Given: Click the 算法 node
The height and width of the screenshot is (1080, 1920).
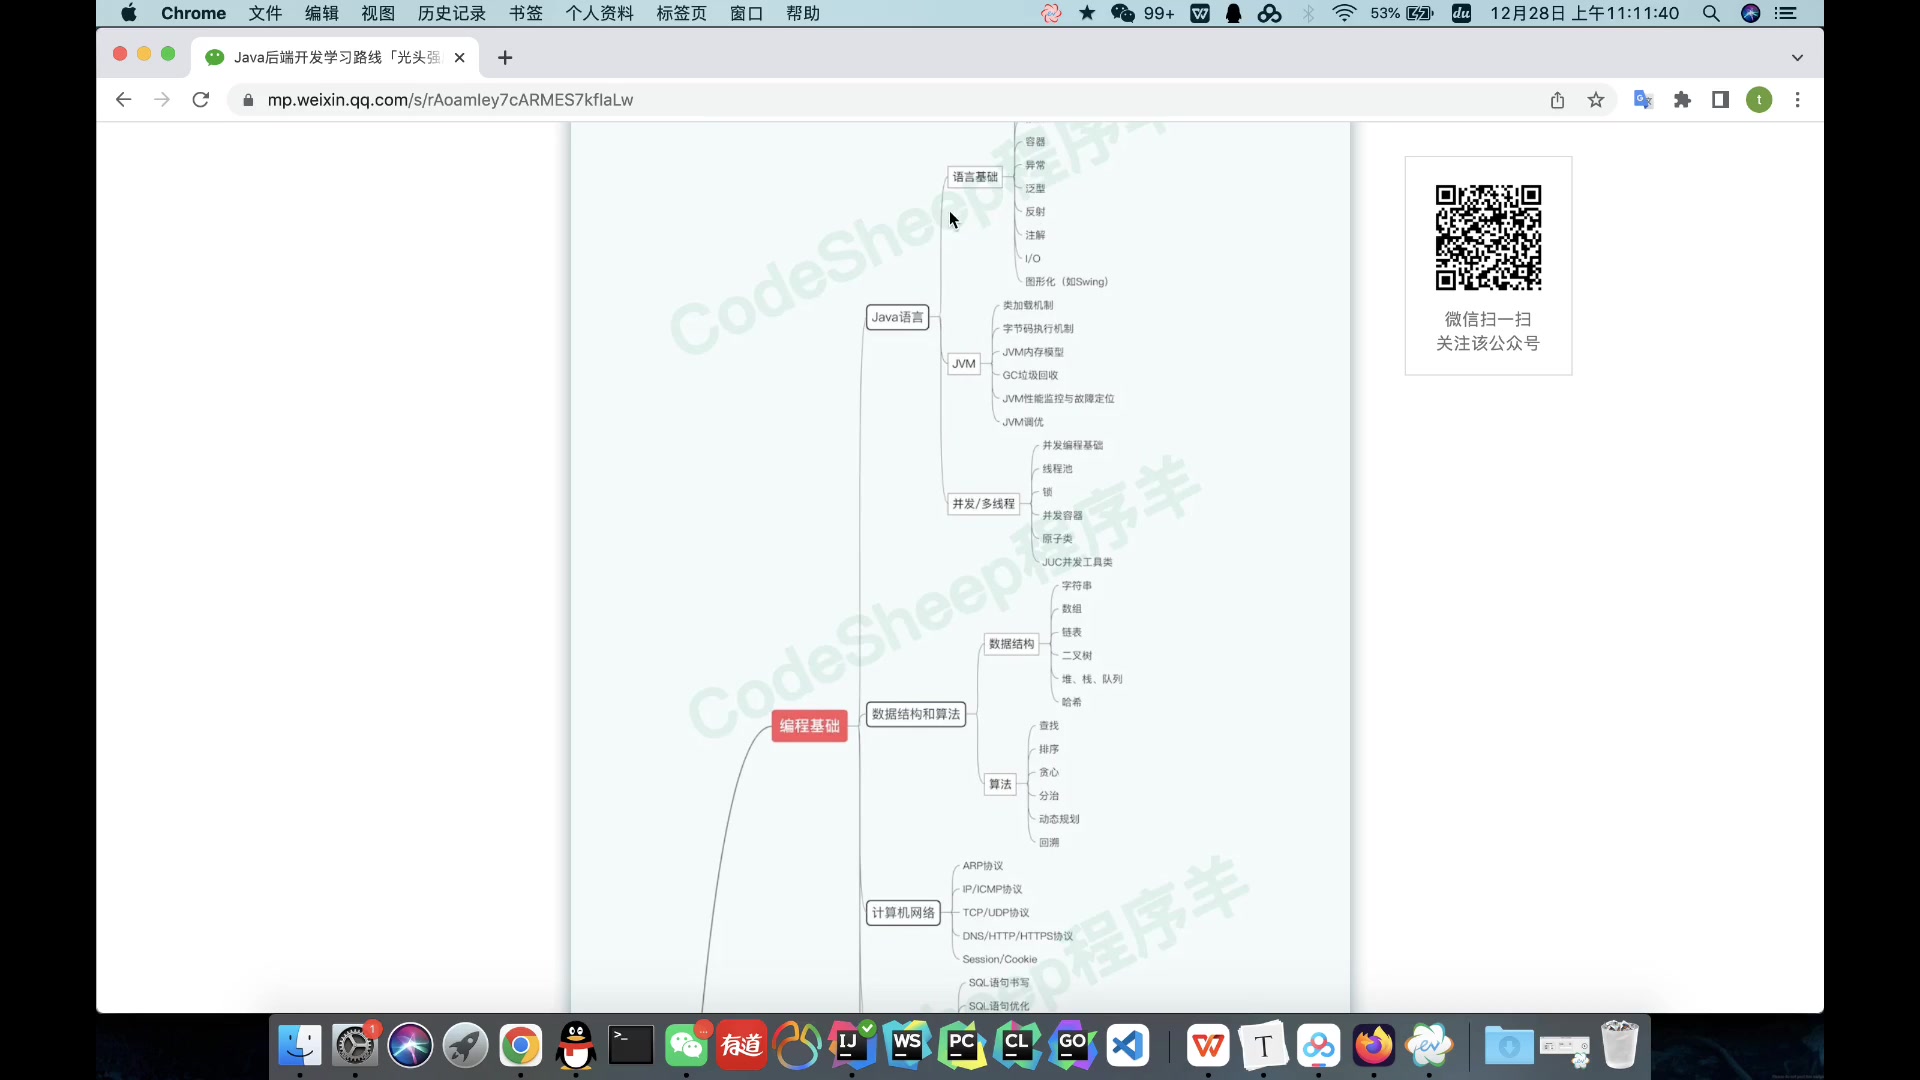Looking at the screenshot, I should (1000, 784).
